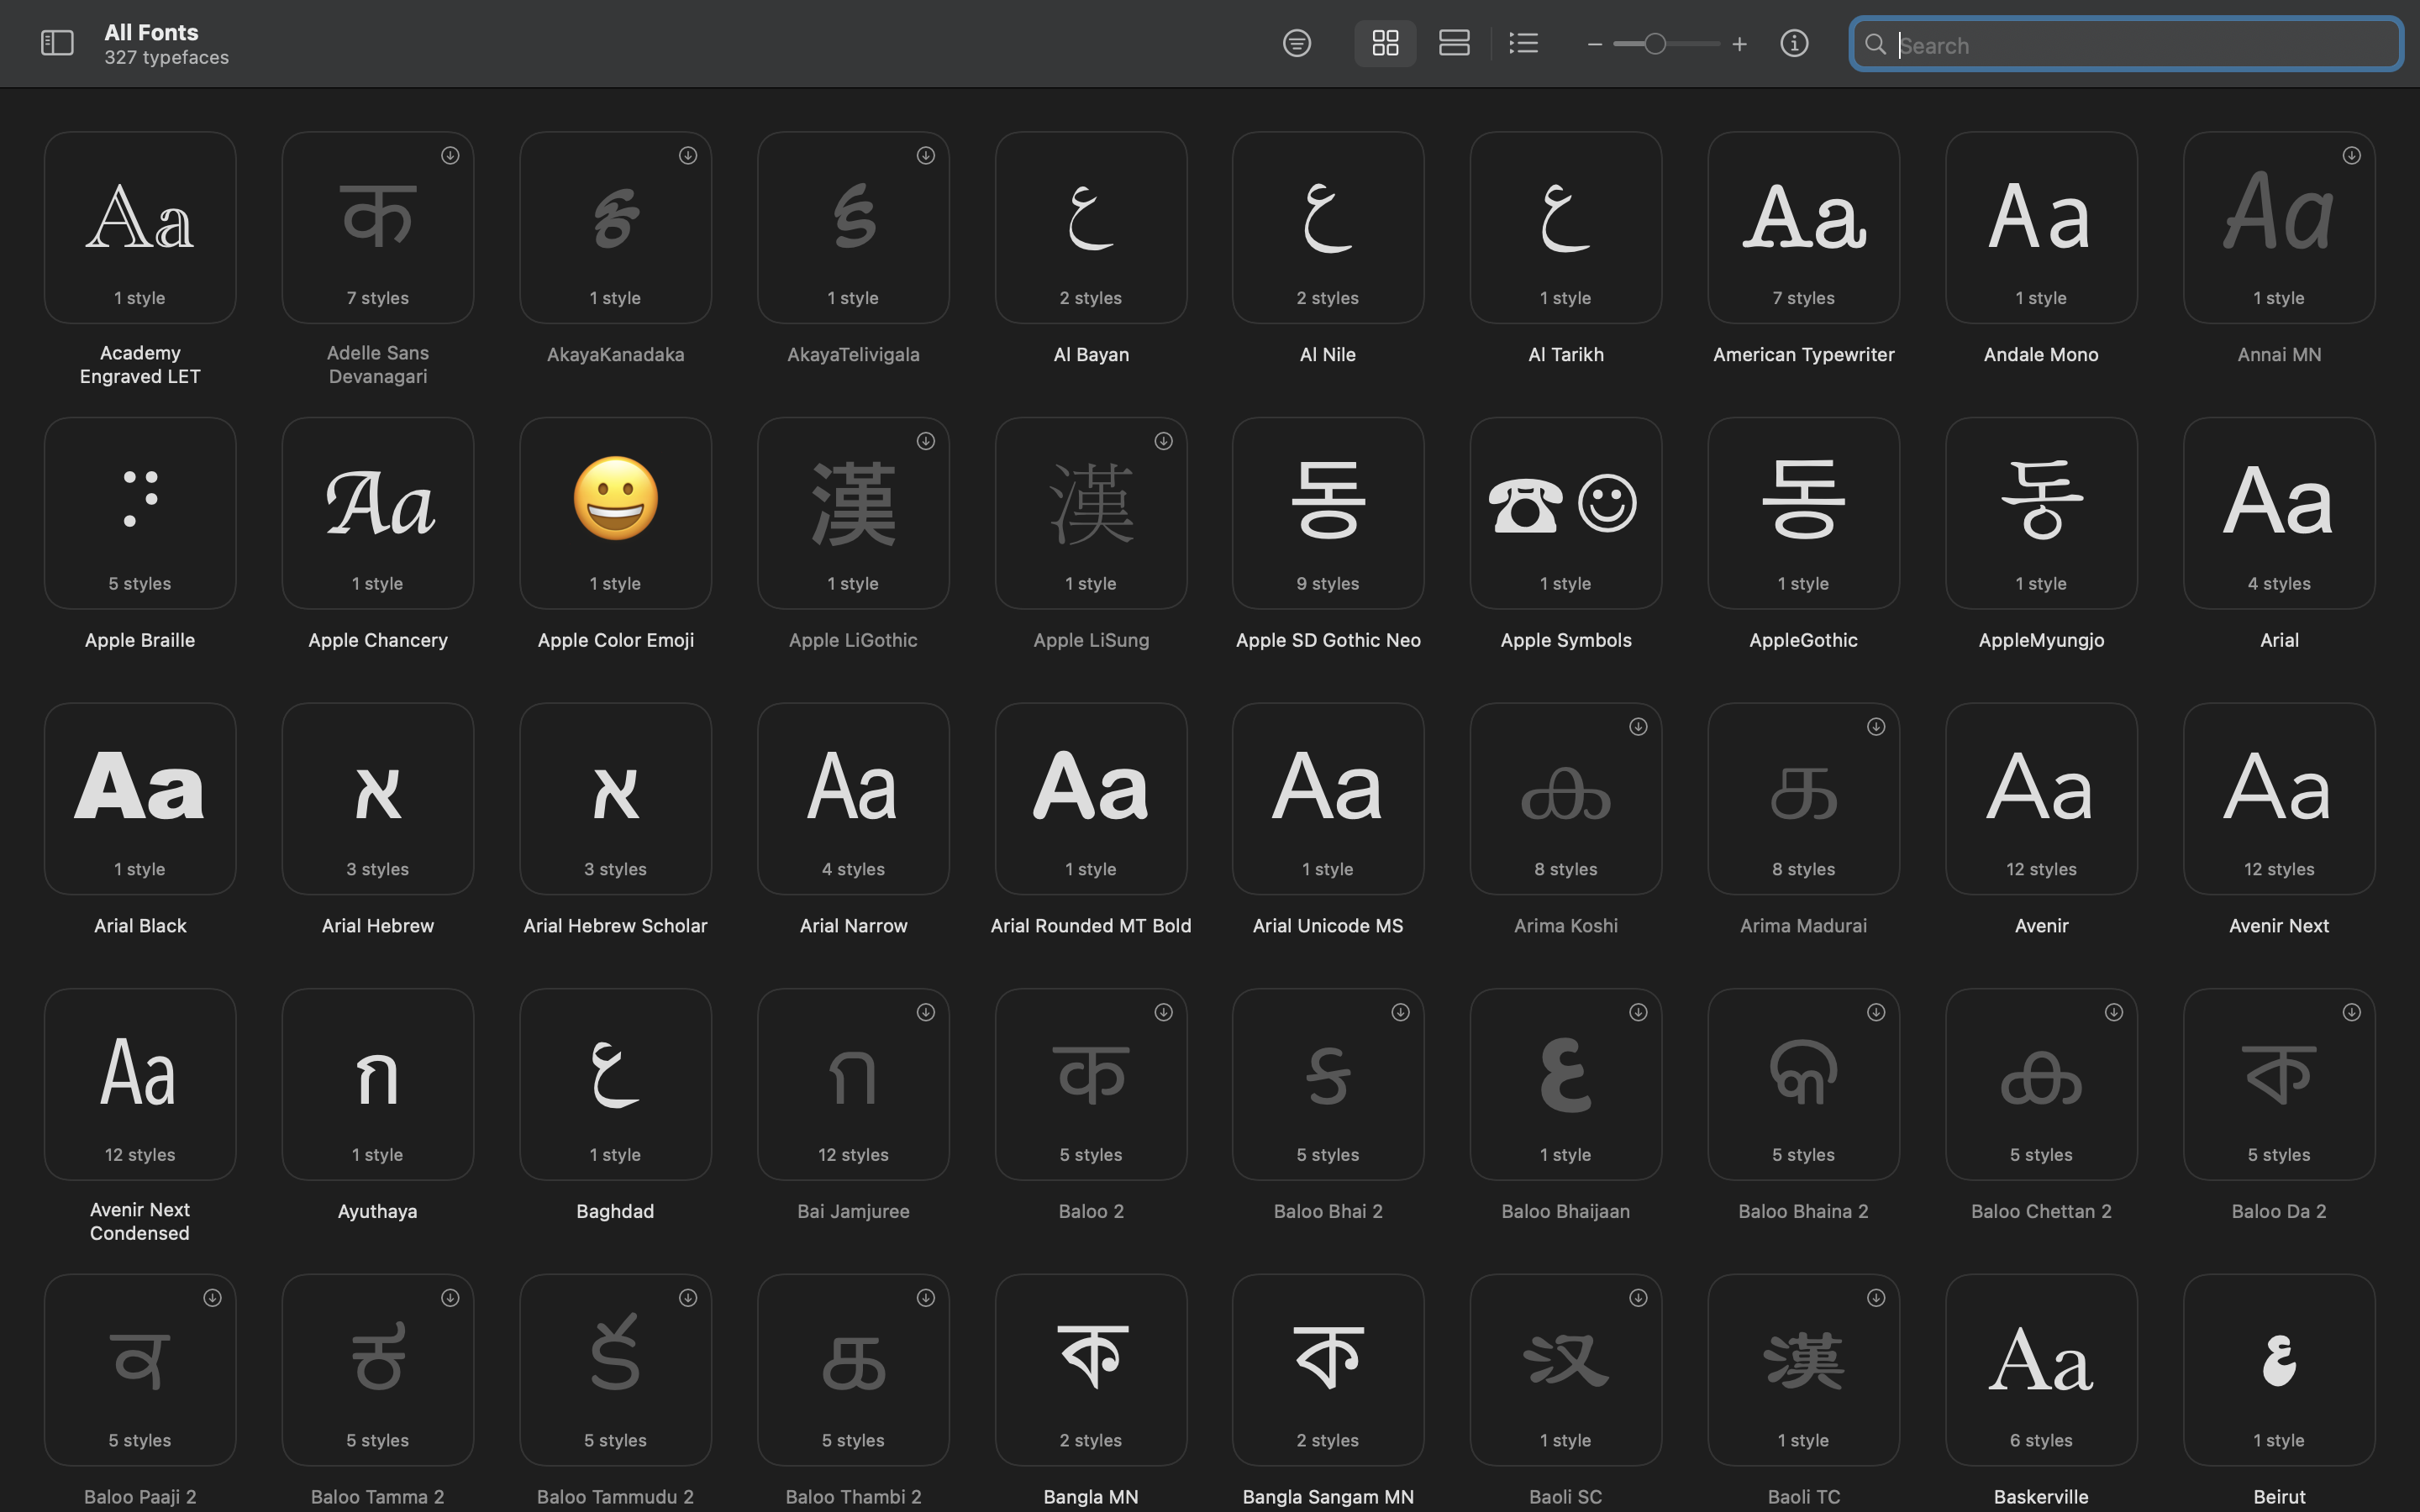This screenshot has width=2420, height=1512.
Task: Select Arial Black typeface
Action: click(140, 799)
